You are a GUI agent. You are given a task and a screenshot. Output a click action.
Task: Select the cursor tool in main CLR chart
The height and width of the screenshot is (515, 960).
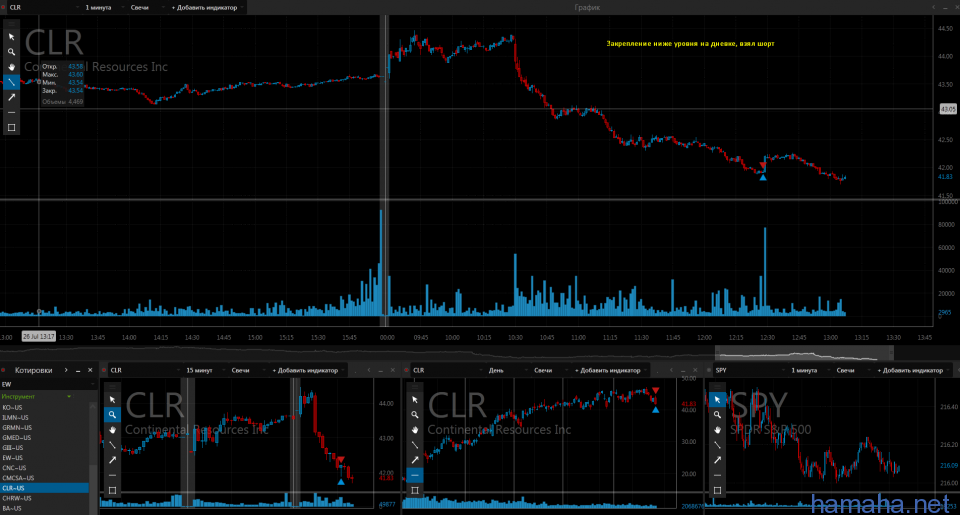click(x=11, y=37)
